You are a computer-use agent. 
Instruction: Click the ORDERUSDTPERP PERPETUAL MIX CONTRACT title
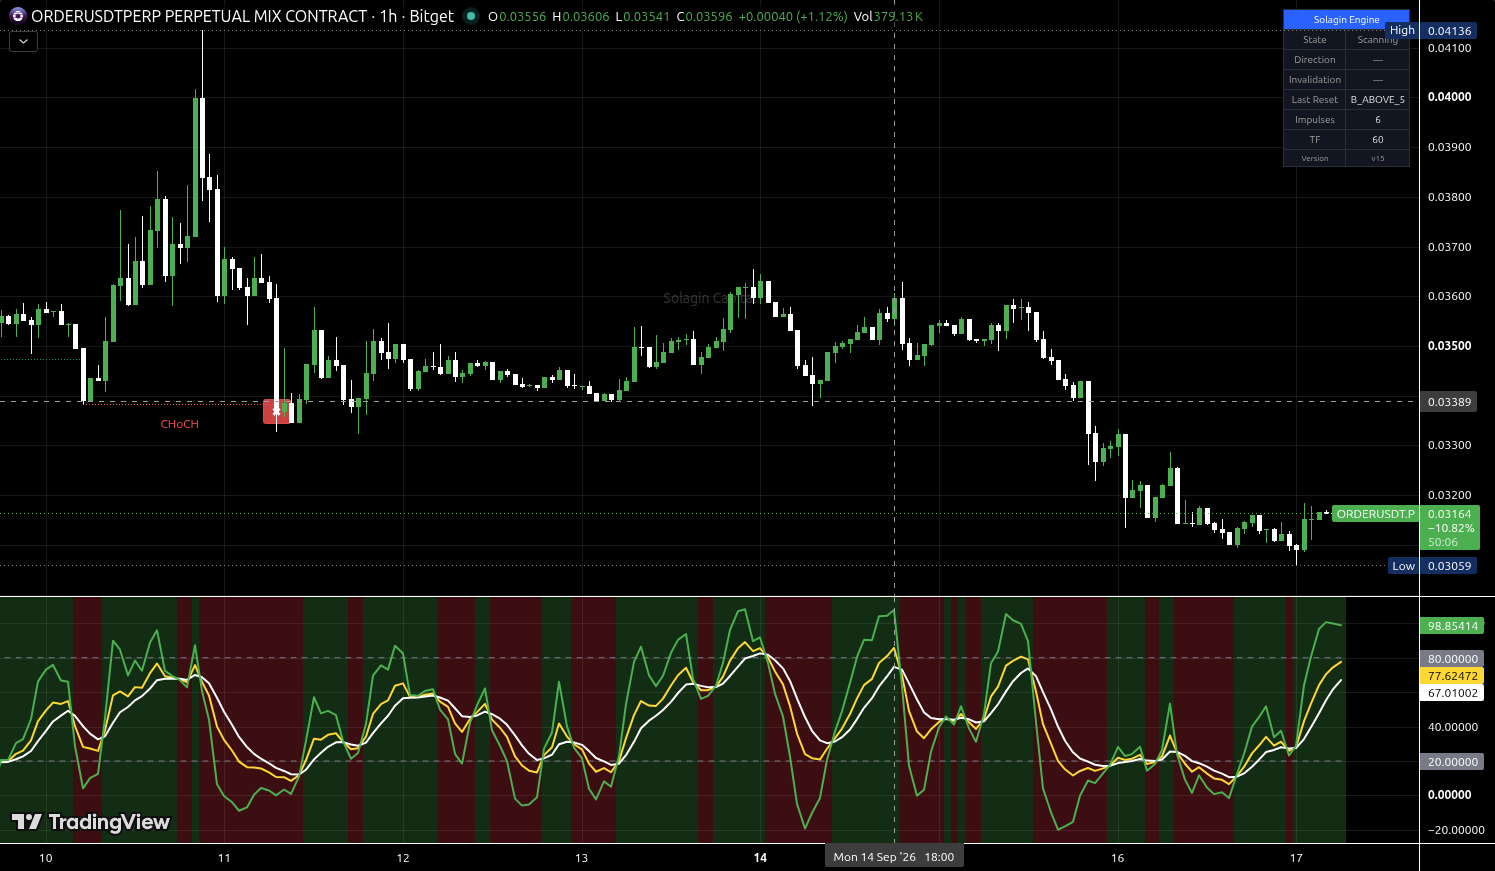click(199, 16)
